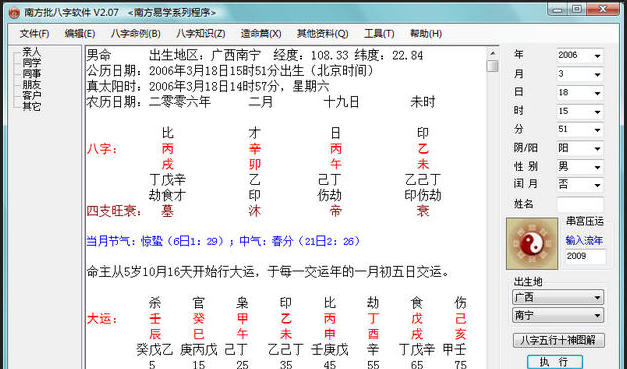Expand the 阴/阳 calendar dropdown
627x369 pixels.
(x=597, y=149)
